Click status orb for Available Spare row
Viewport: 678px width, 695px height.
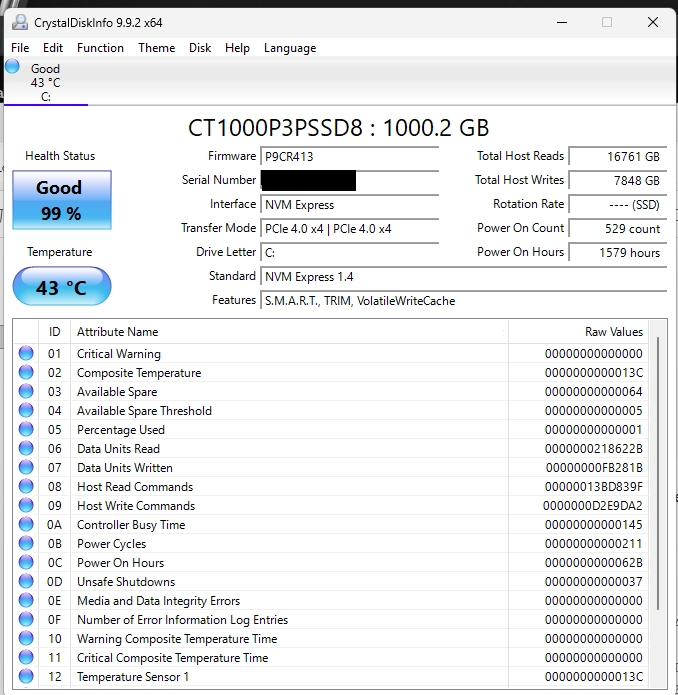(x=26, y=391)
